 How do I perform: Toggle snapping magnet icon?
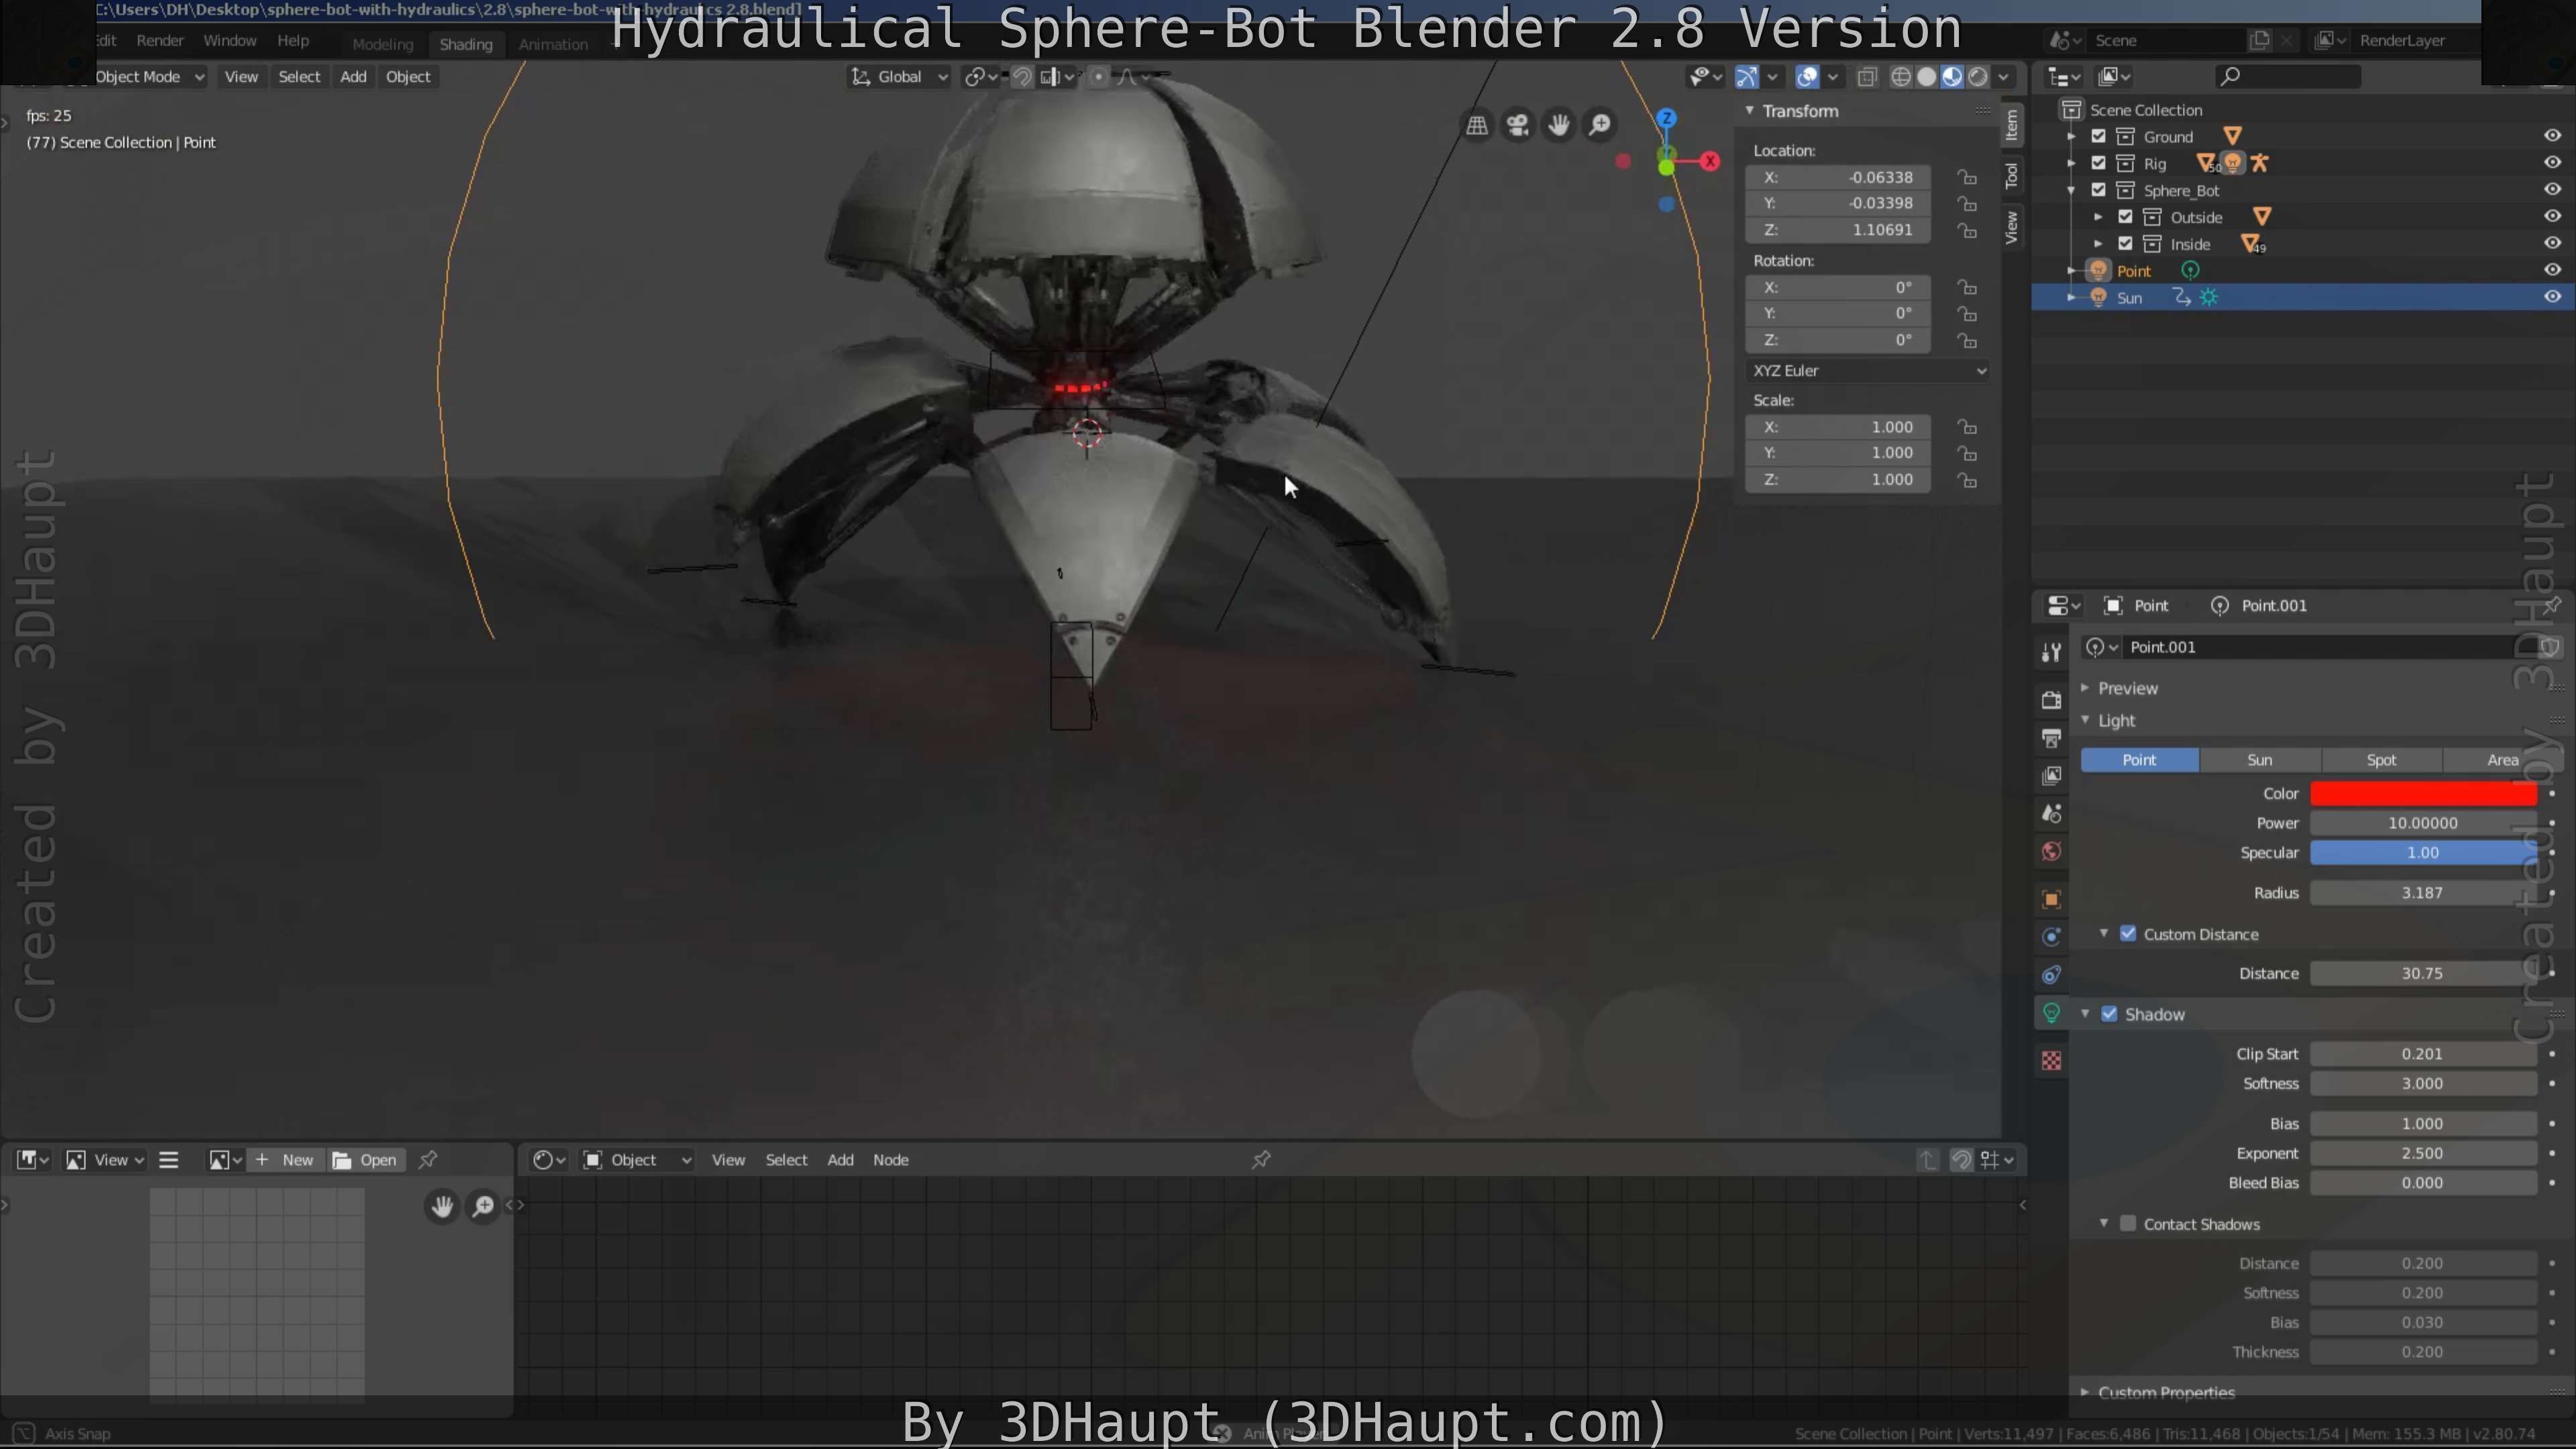tap(1022, 77)
